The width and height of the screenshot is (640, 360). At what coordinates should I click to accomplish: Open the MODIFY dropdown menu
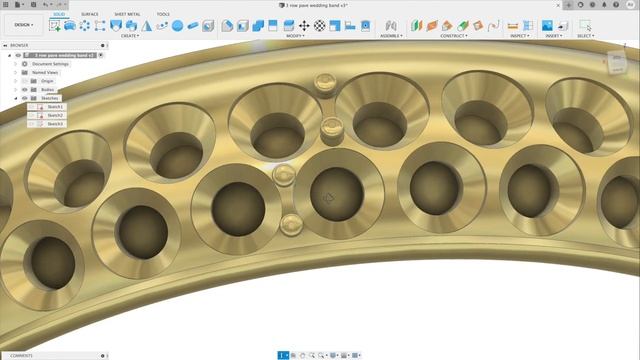pos(295,36)
